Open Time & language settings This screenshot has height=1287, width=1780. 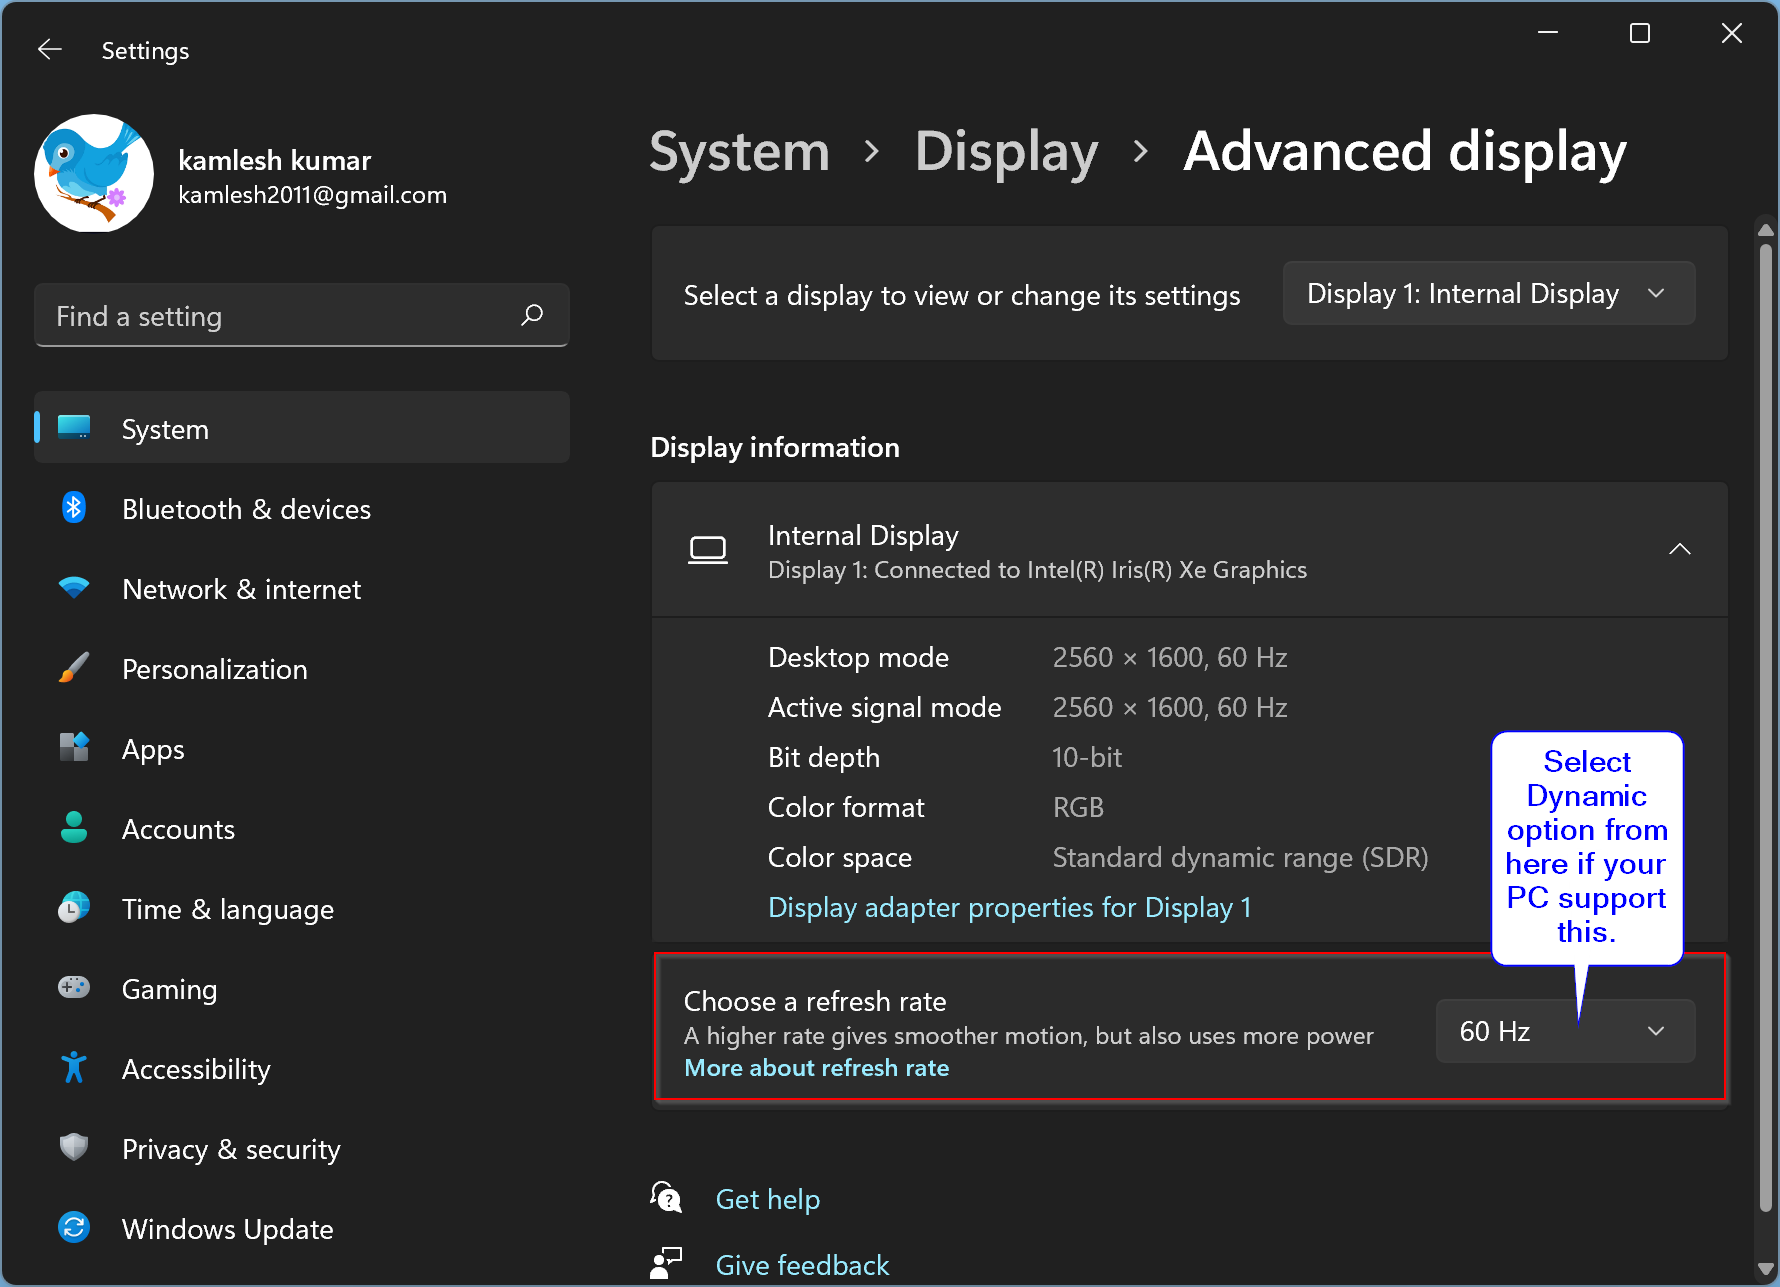(x=302, y=908)
